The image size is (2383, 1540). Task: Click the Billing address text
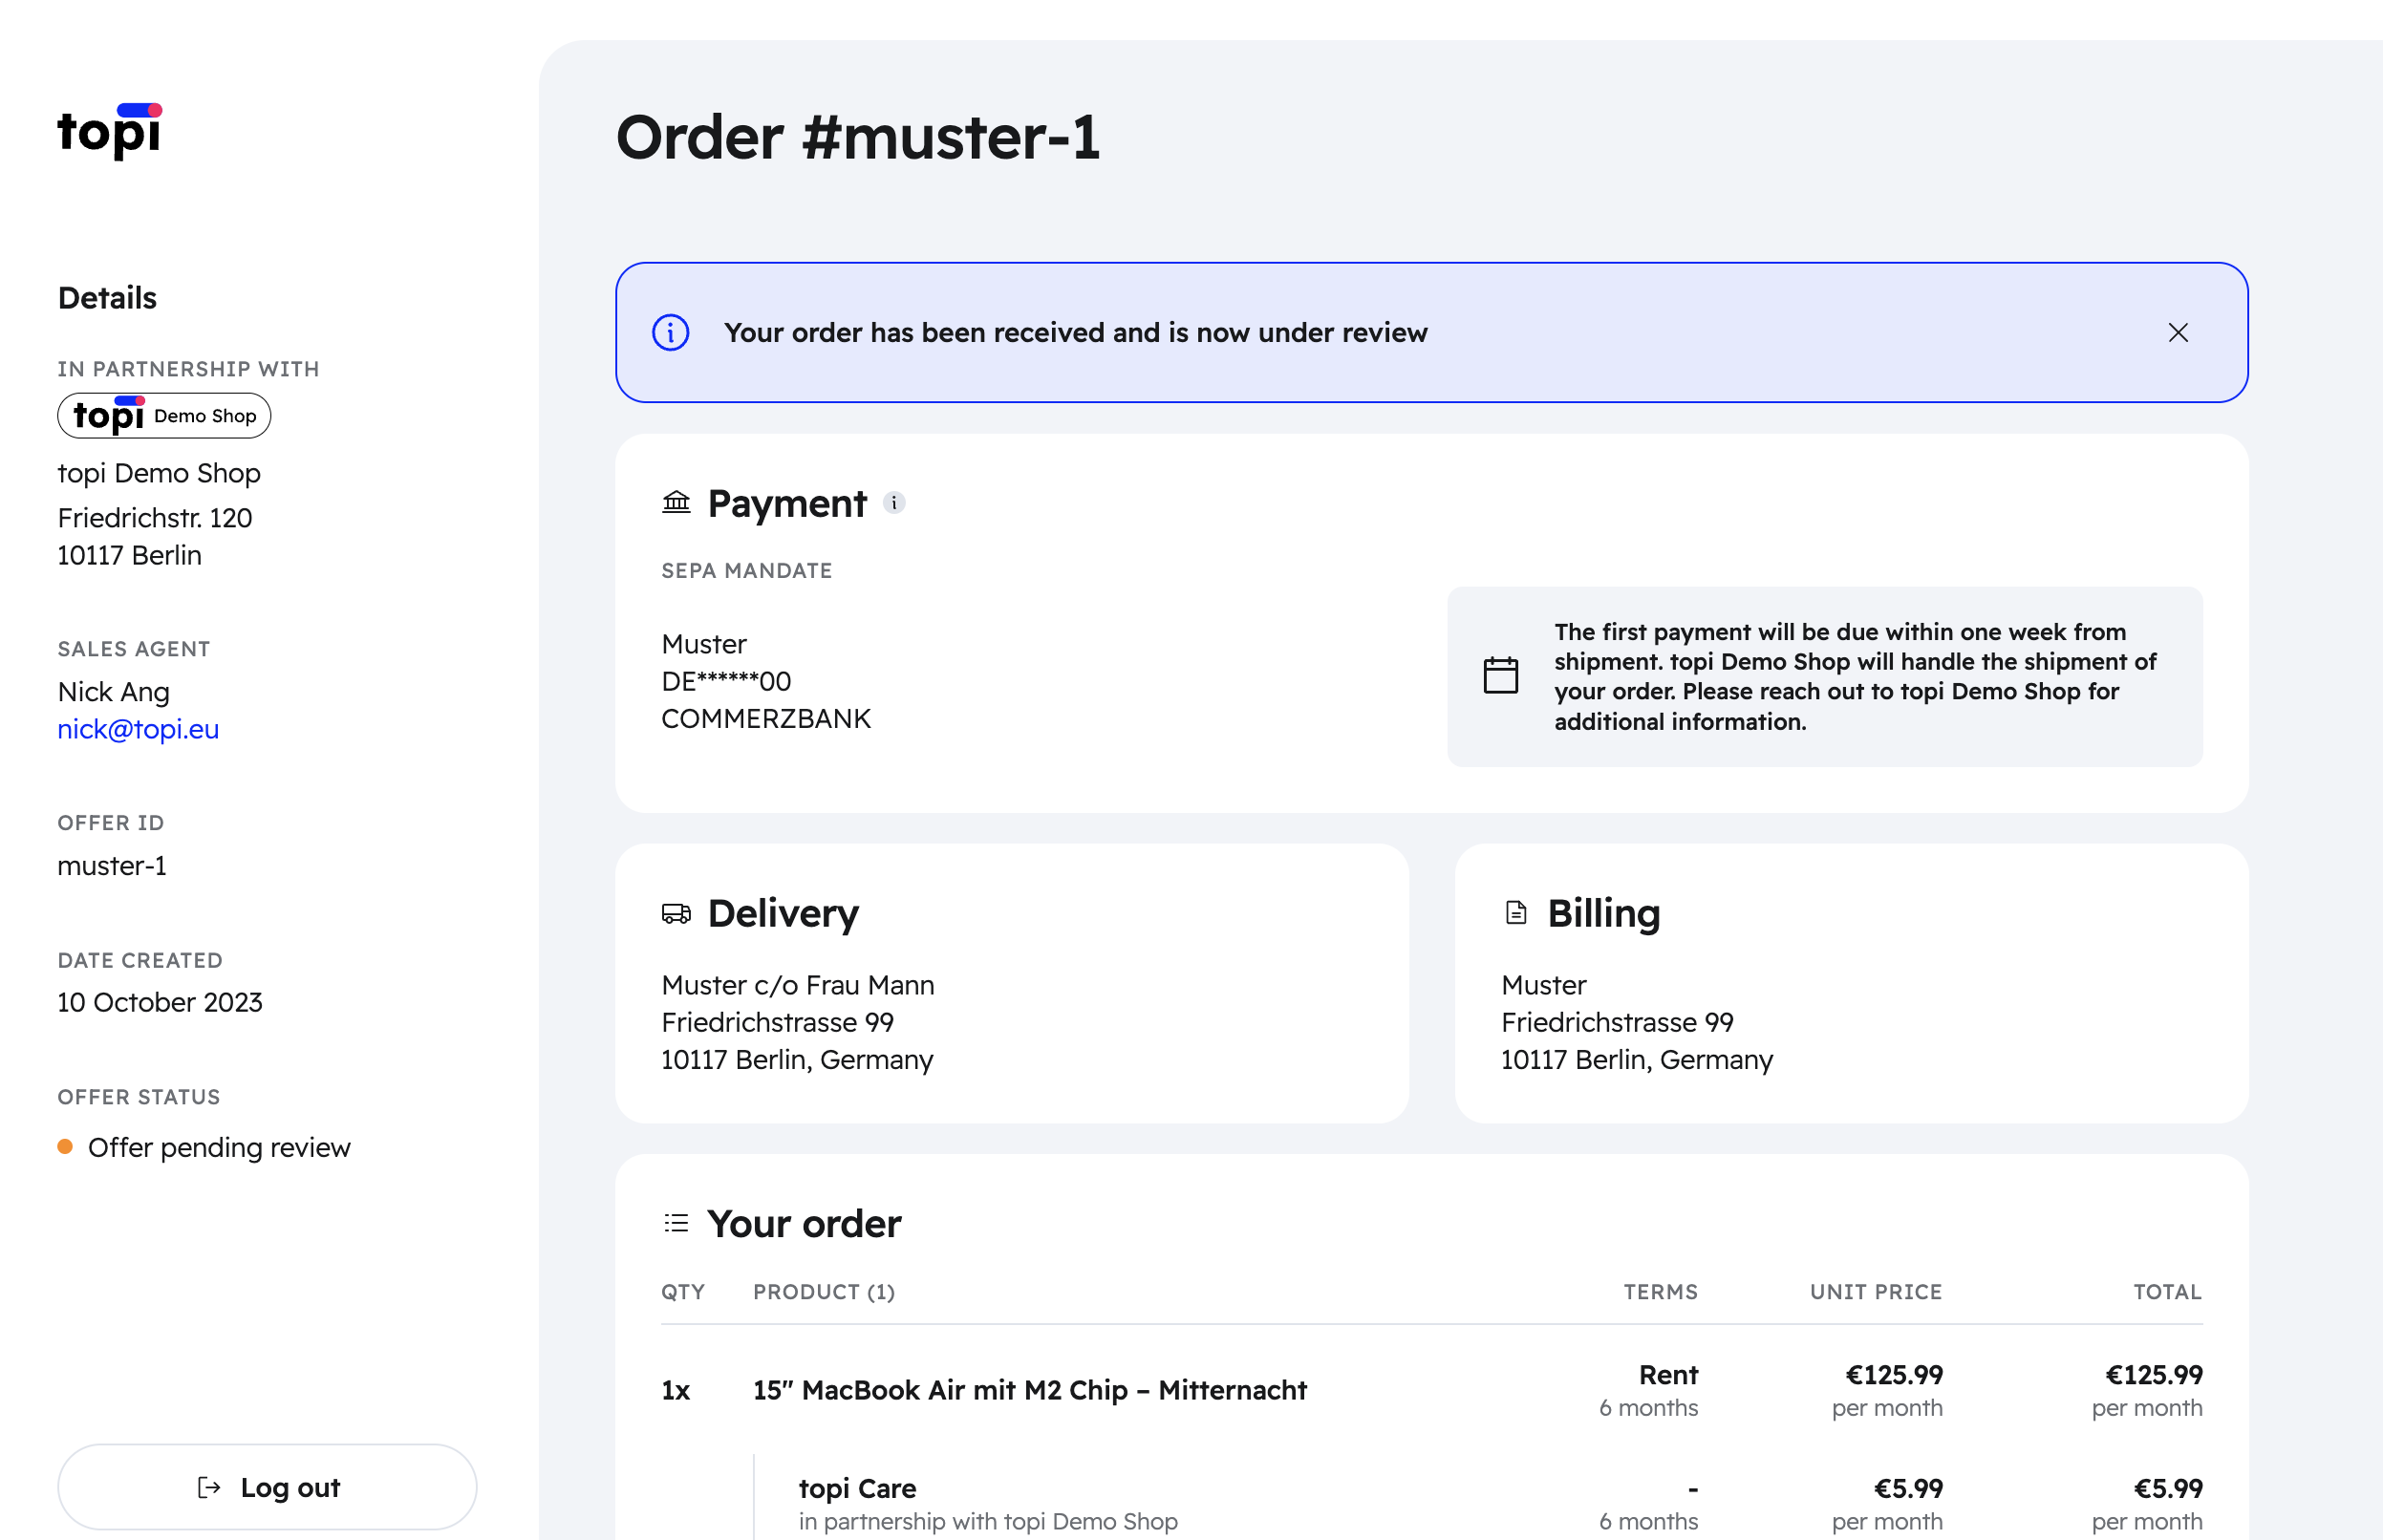1636,1022
